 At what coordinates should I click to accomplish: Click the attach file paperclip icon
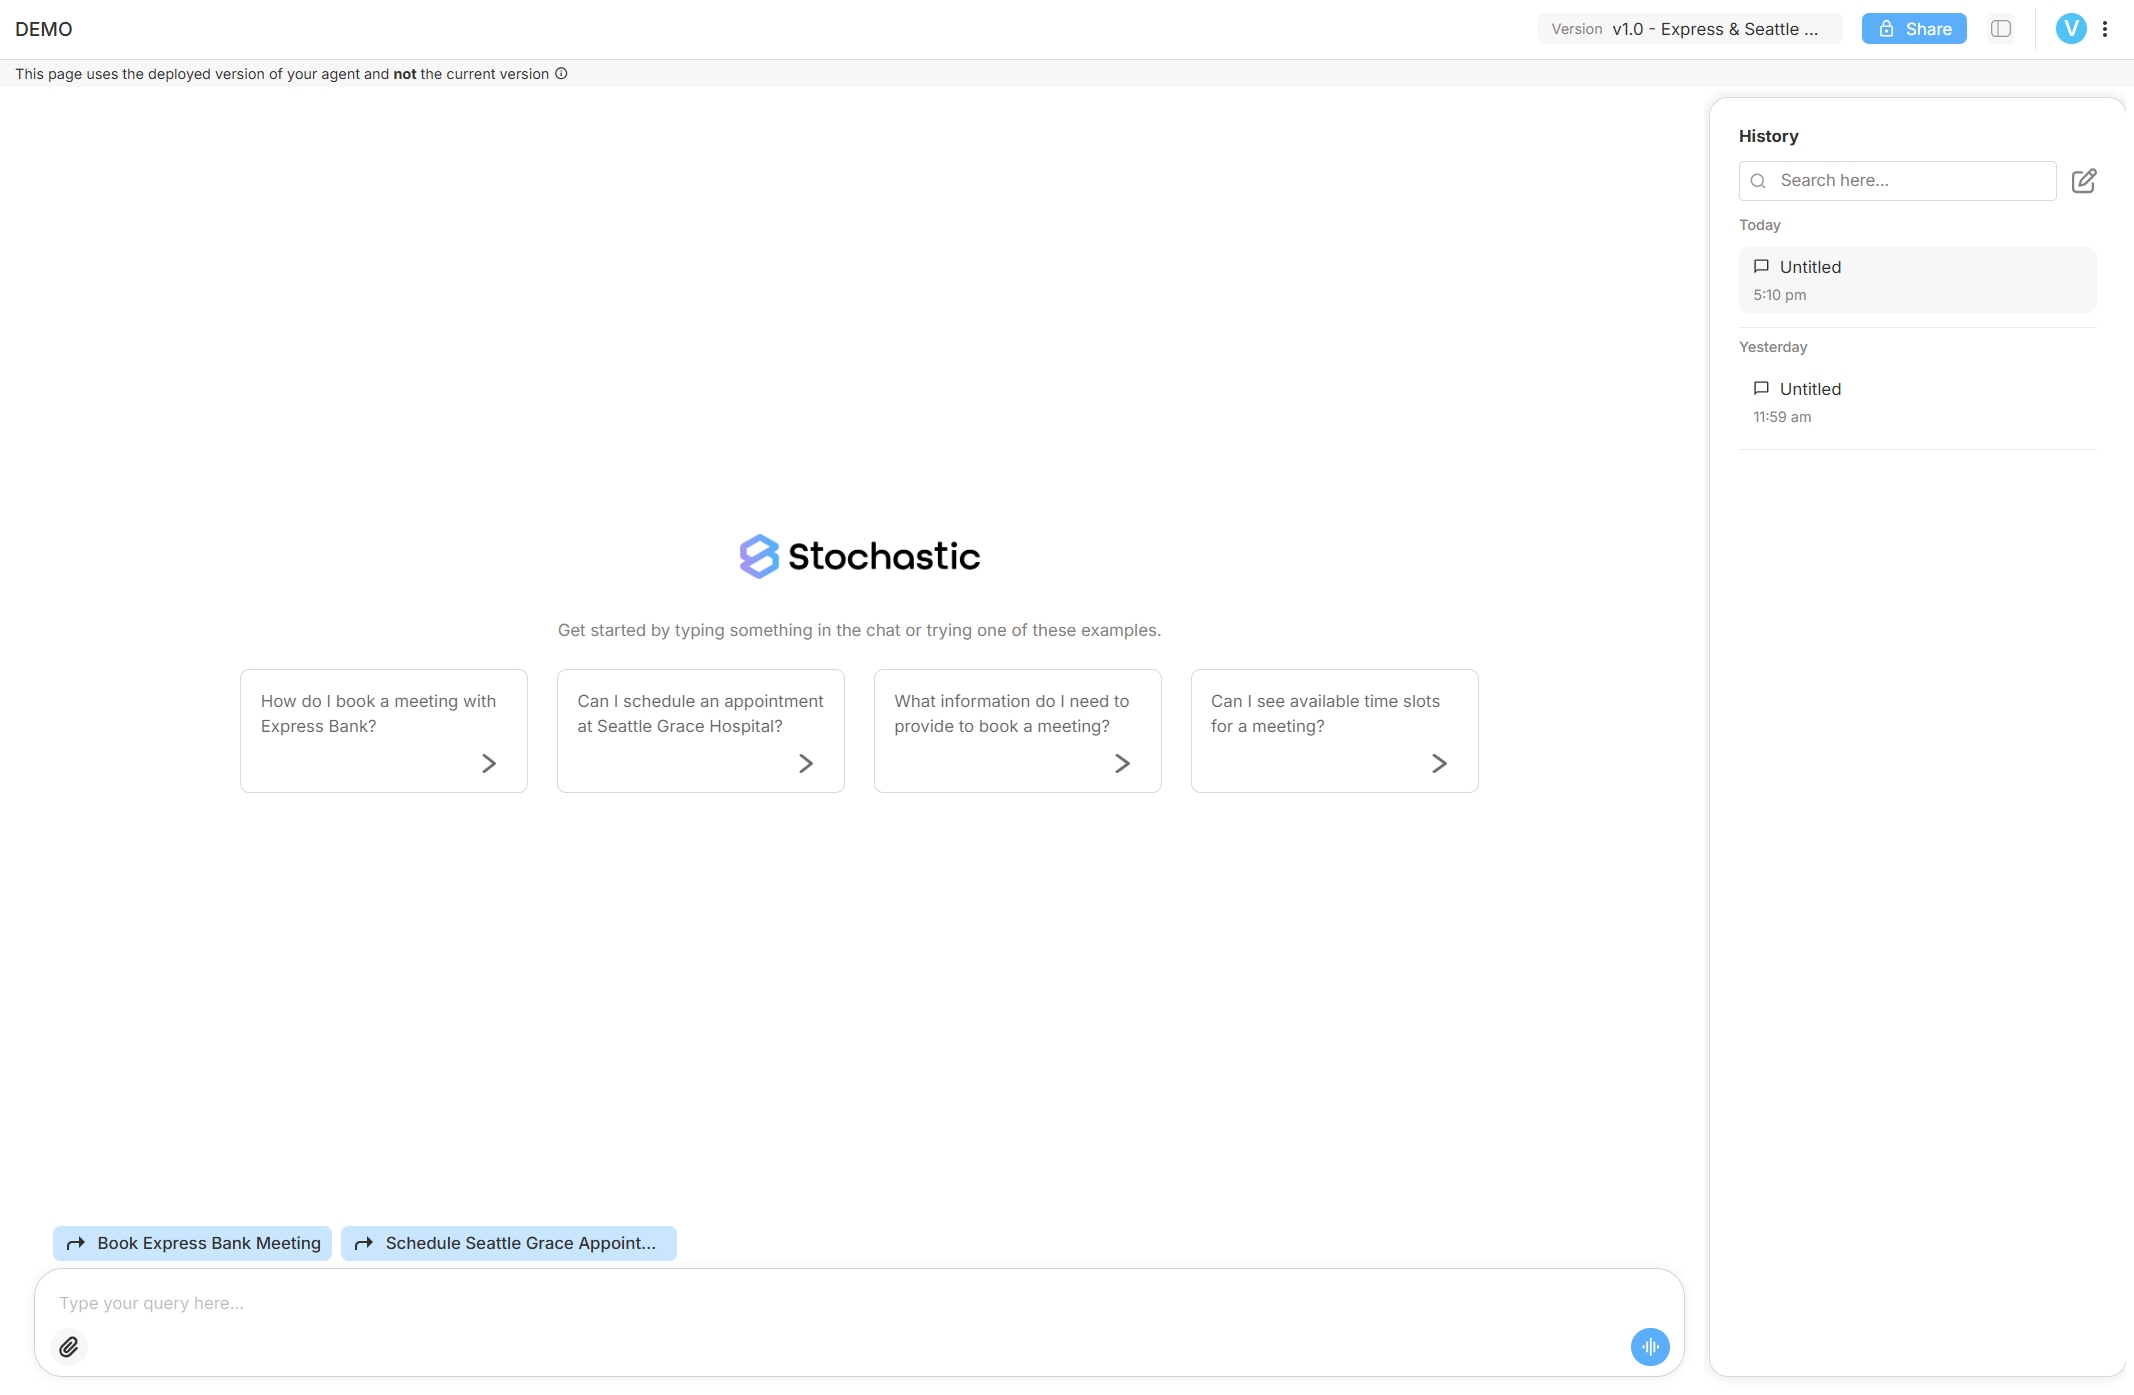(69, 1347)
